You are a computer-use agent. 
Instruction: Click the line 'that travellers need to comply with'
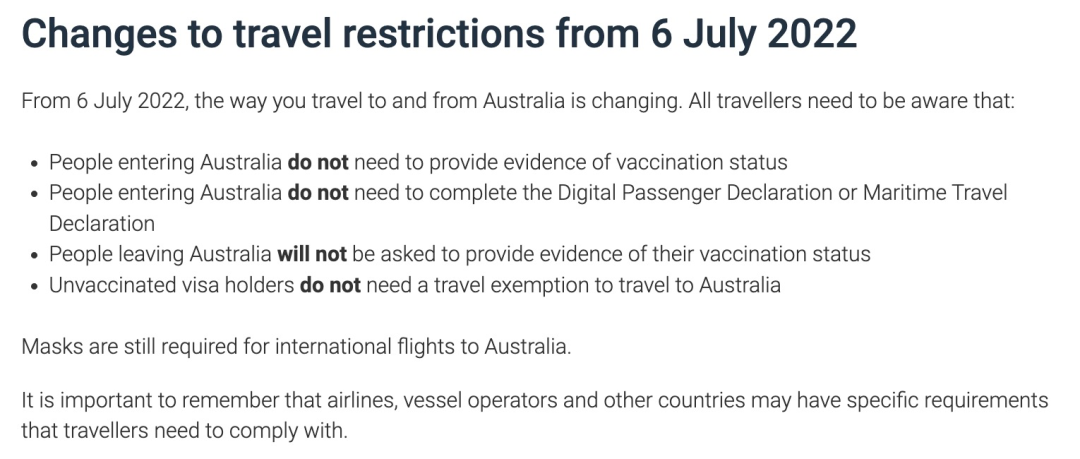pyautogui.click(x=185, y=431)
